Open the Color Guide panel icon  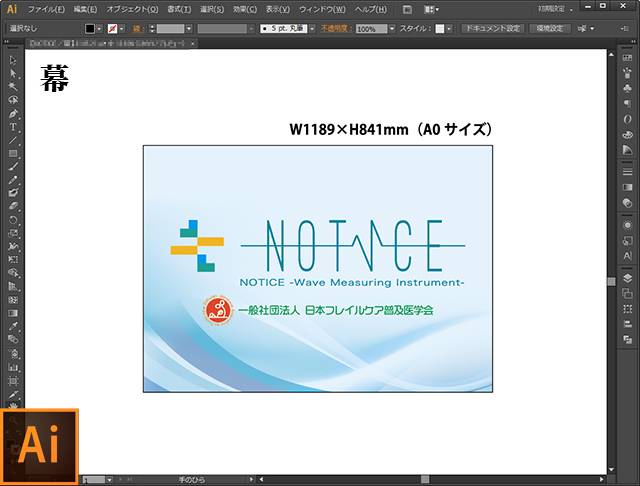[x=627, y=150]
